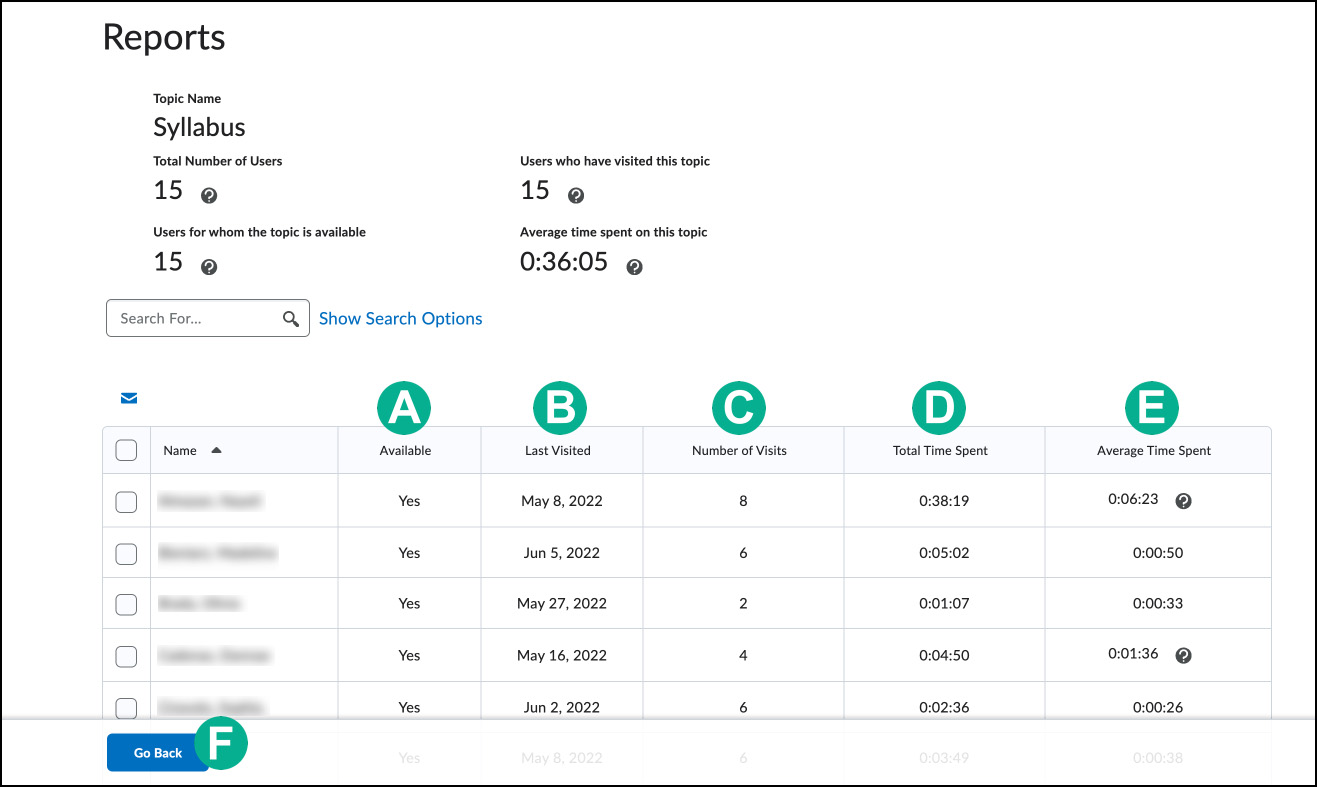Click help icon next to 0:06:23 average

[1183, 501]
